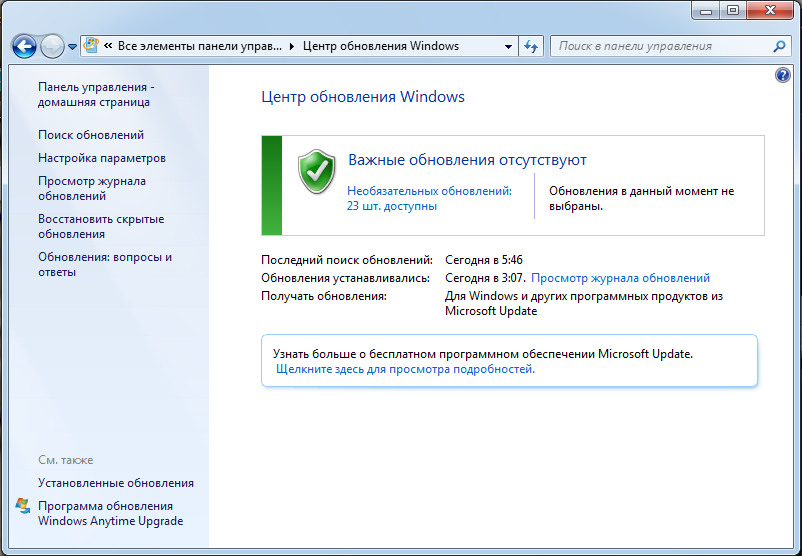View 'Необязательных обновлений: 23 шт. доступны'

429,198
